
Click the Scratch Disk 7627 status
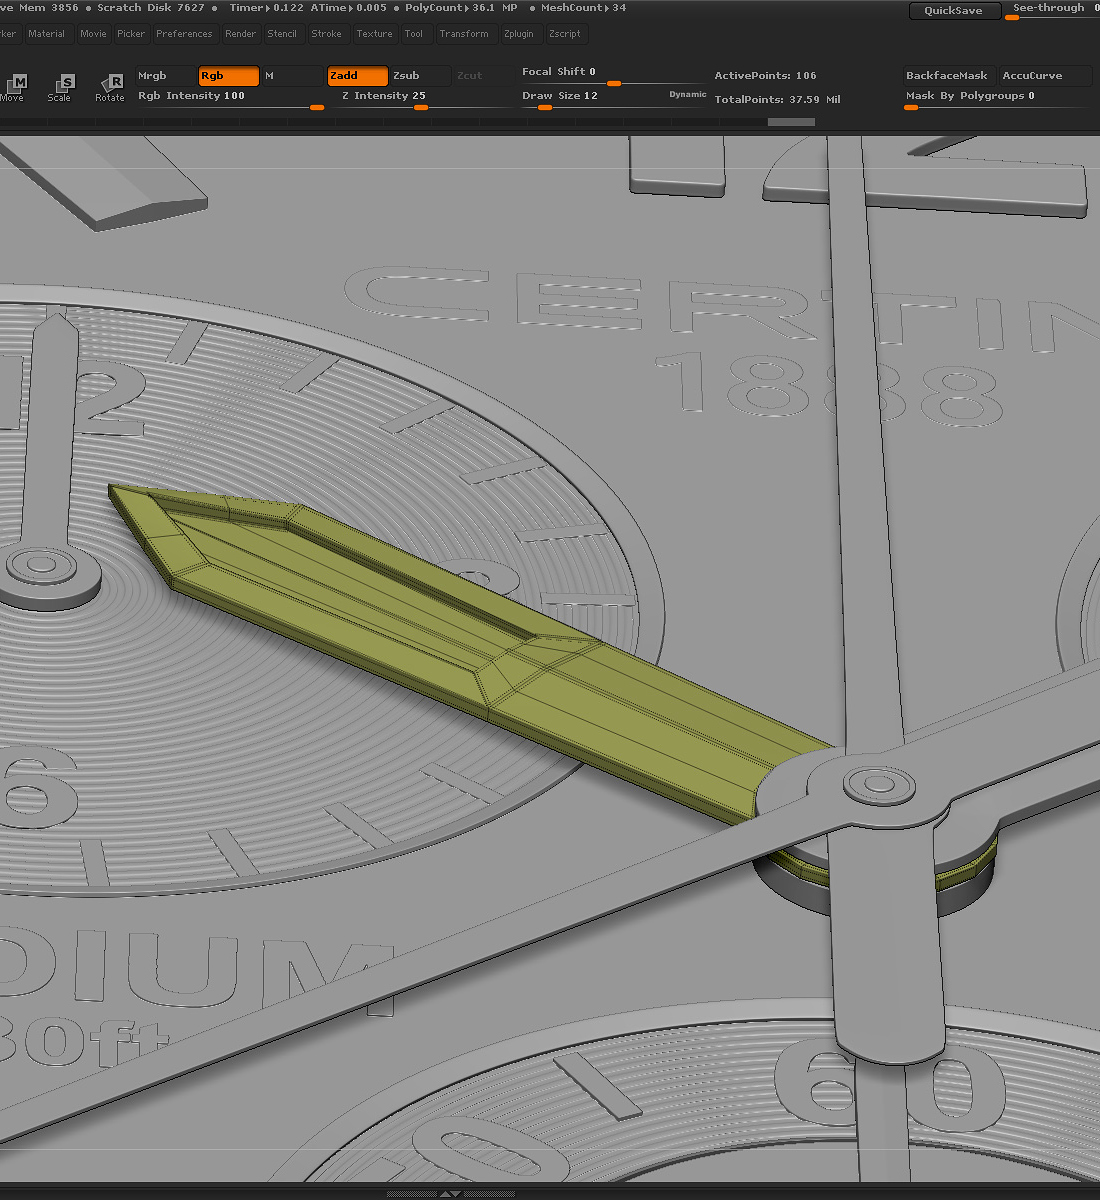click(x=151, y=8)
